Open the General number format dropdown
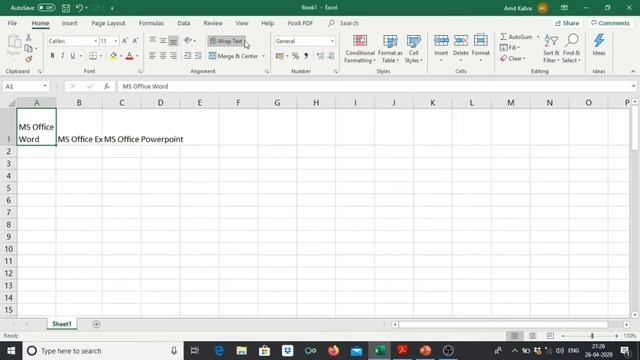This screenshot has width=640, height=360. [332, 41]
